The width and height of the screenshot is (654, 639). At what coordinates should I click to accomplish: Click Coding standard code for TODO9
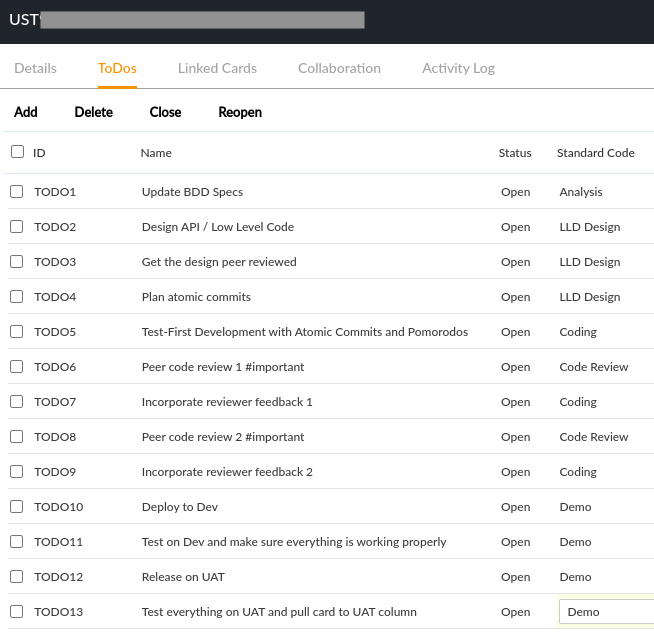point(578,472)
